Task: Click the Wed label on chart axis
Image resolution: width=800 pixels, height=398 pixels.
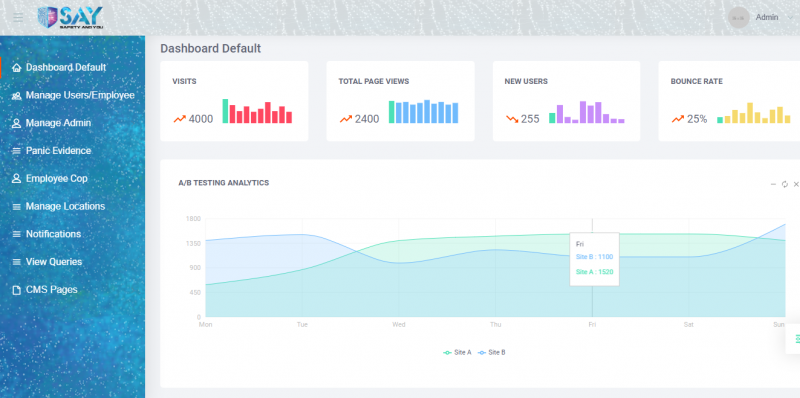Action: click(x=399, y=325)
